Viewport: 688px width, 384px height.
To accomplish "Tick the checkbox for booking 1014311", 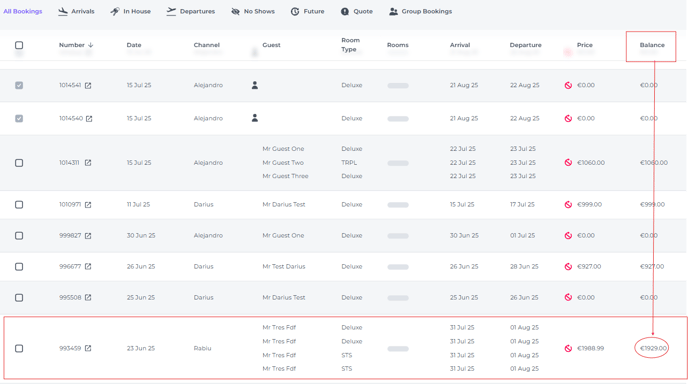I will (x=19, y=163).
